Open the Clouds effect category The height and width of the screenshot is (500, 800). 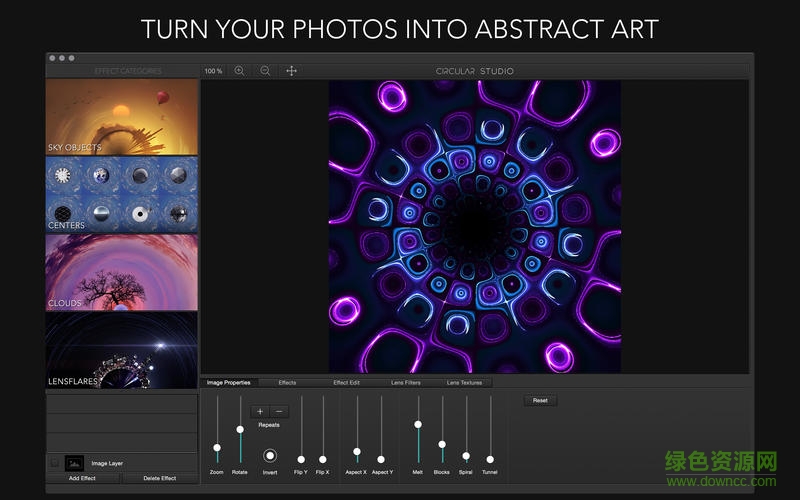(x=122, y=271)
